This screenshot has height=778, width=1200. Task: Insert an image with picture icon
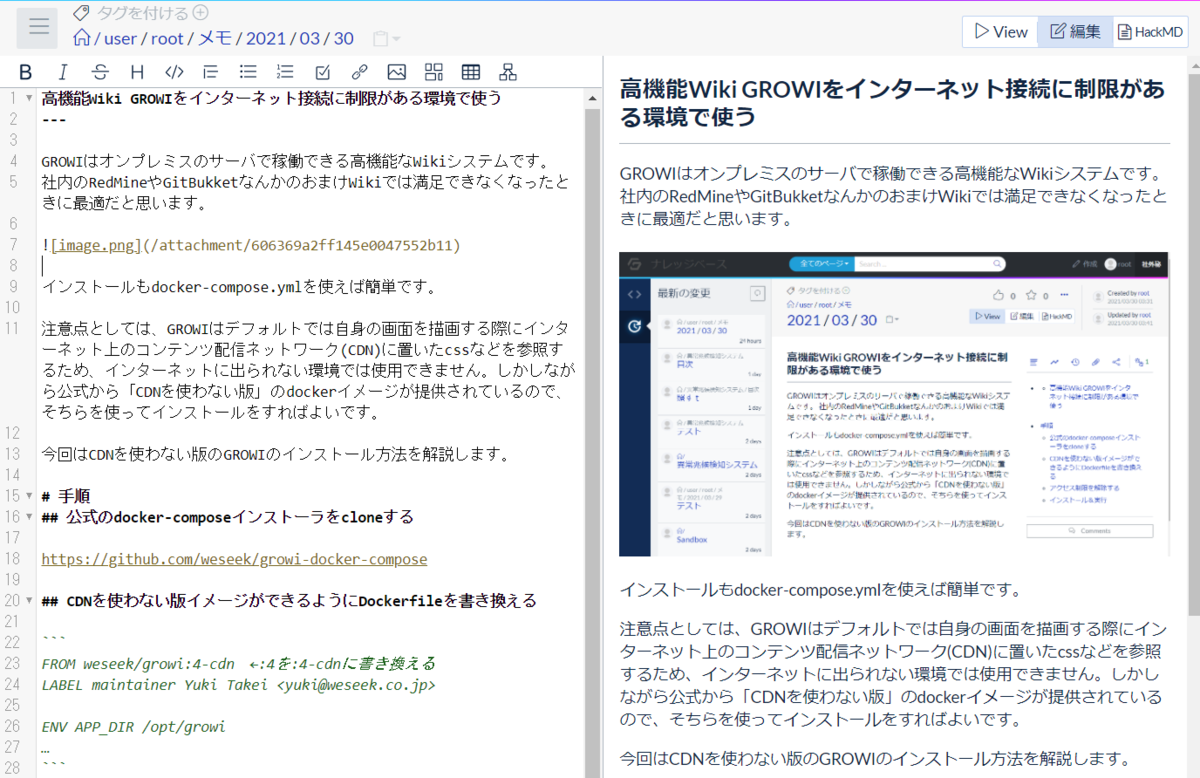(397, 72)
